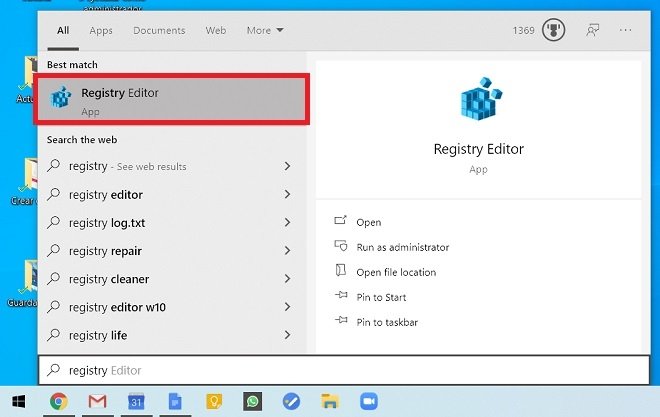Viewport: 660px width, 417px height.
Task: Select the 'registry repair' suggestion
Action: coord(171,251)
